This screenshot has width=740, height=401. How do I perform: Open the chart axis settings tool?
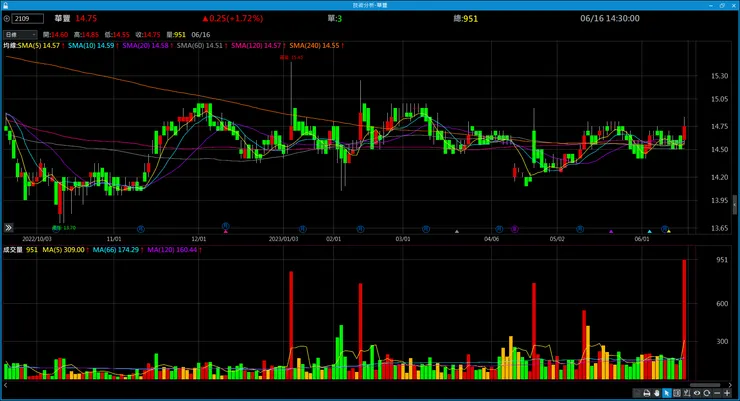coord(687,393)
